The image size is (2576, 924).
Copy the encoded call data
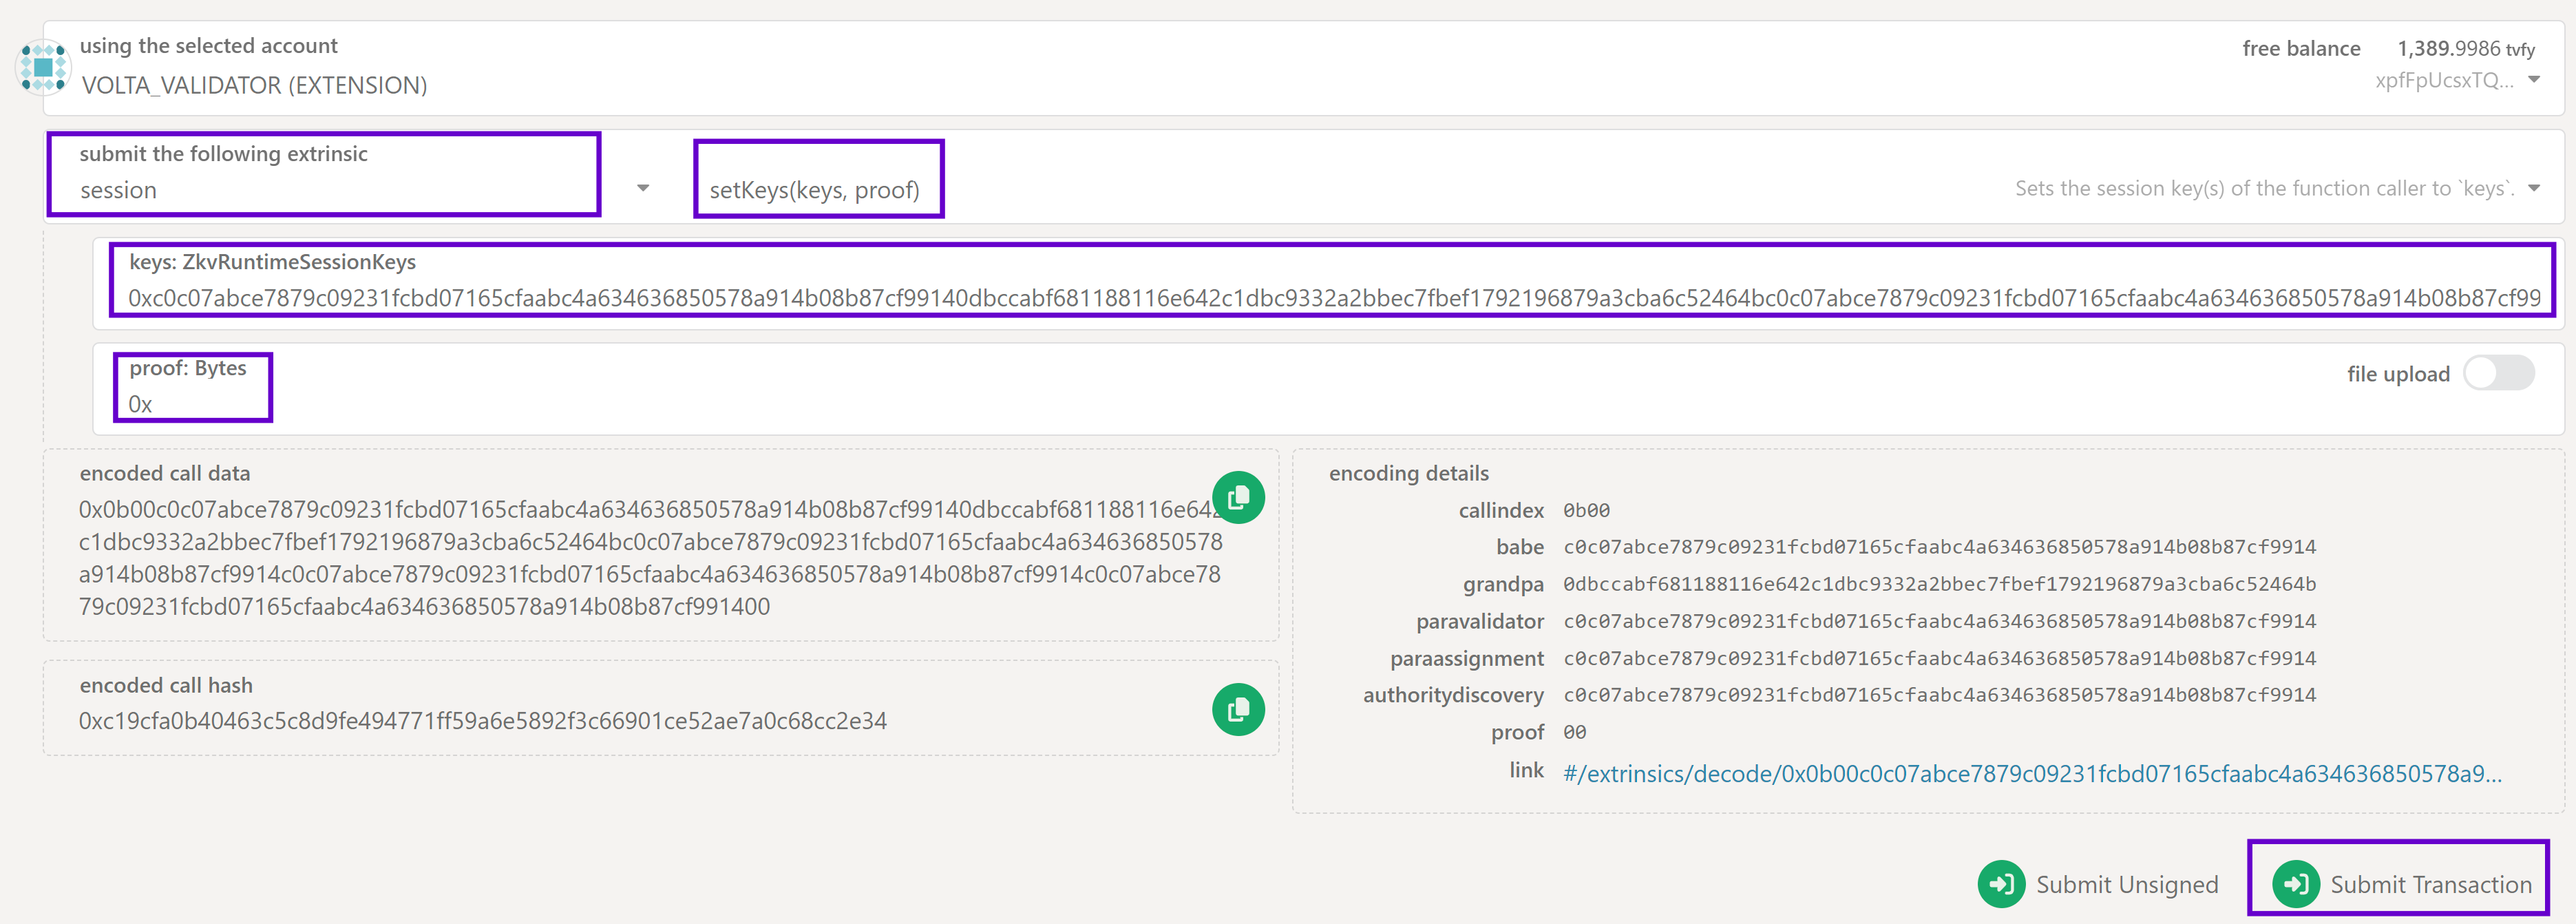click(x=1238, y=497)
